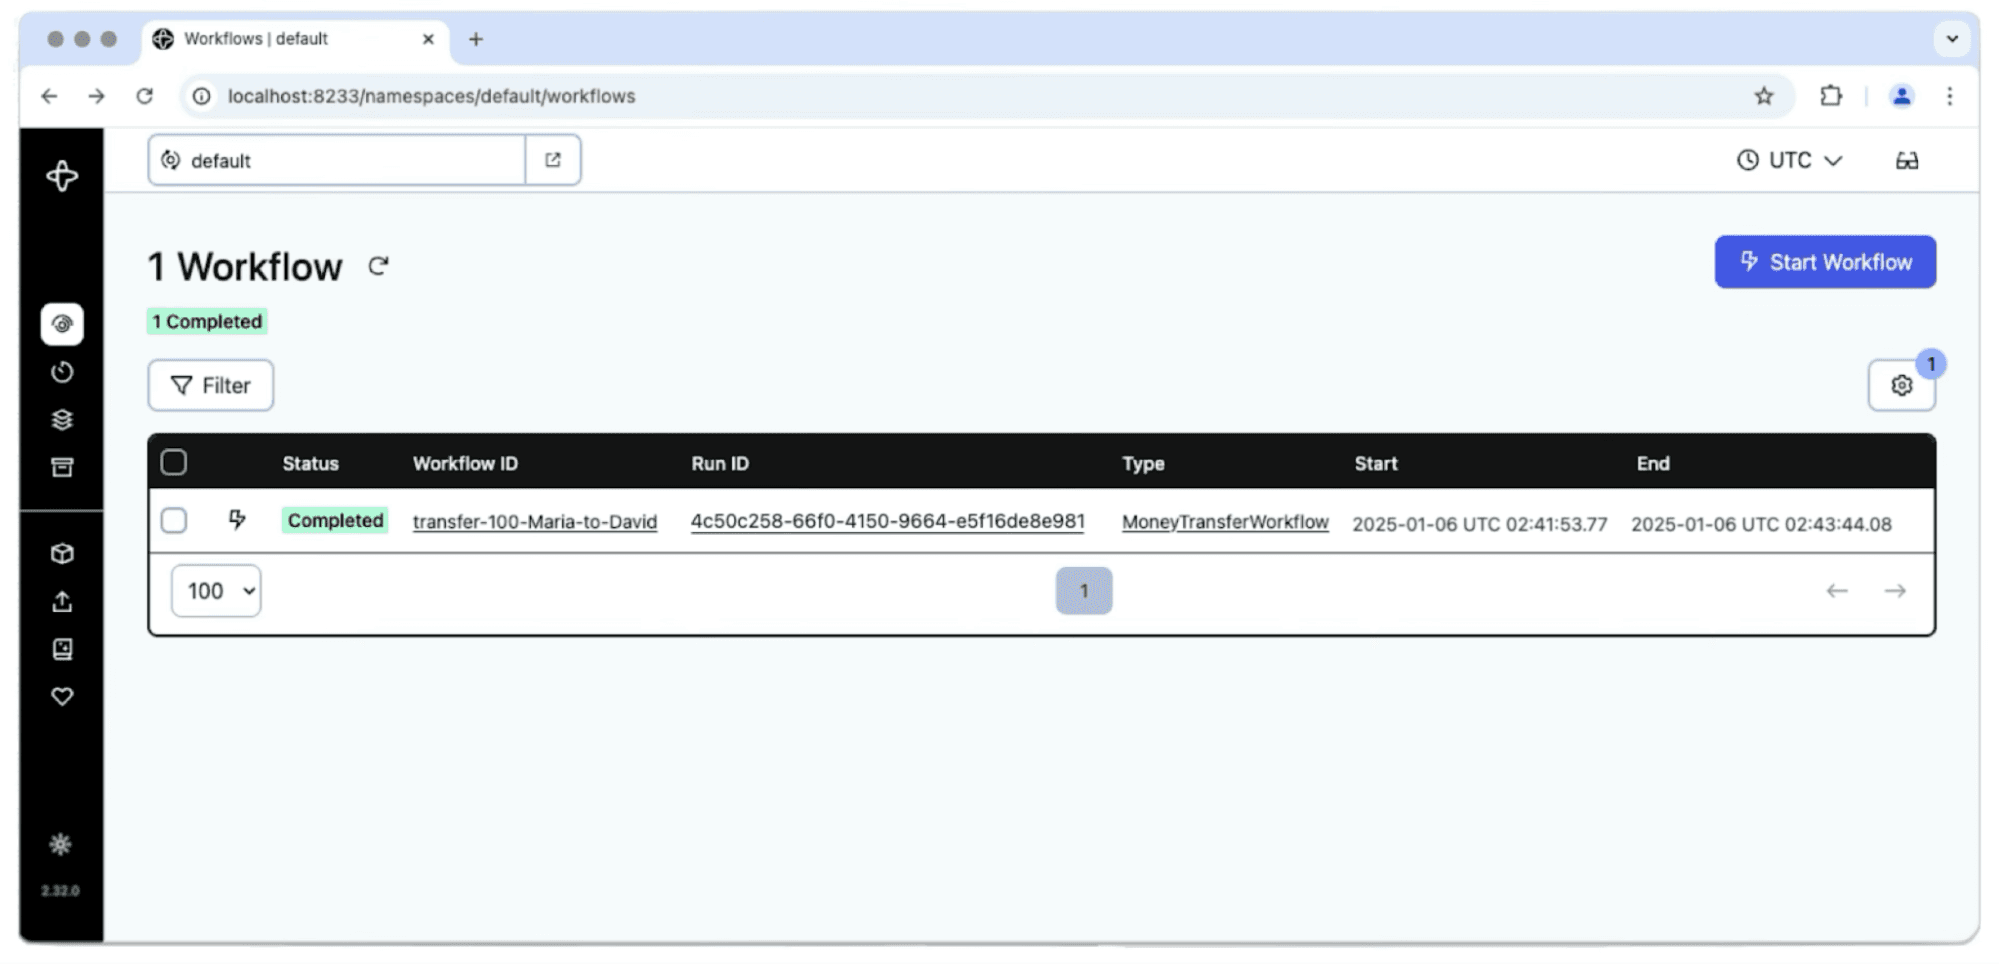The height and width of the screenshot is (965, 1999).
Task: Toggle the glasses view mode icon
Action: [x=1906, y=160]
